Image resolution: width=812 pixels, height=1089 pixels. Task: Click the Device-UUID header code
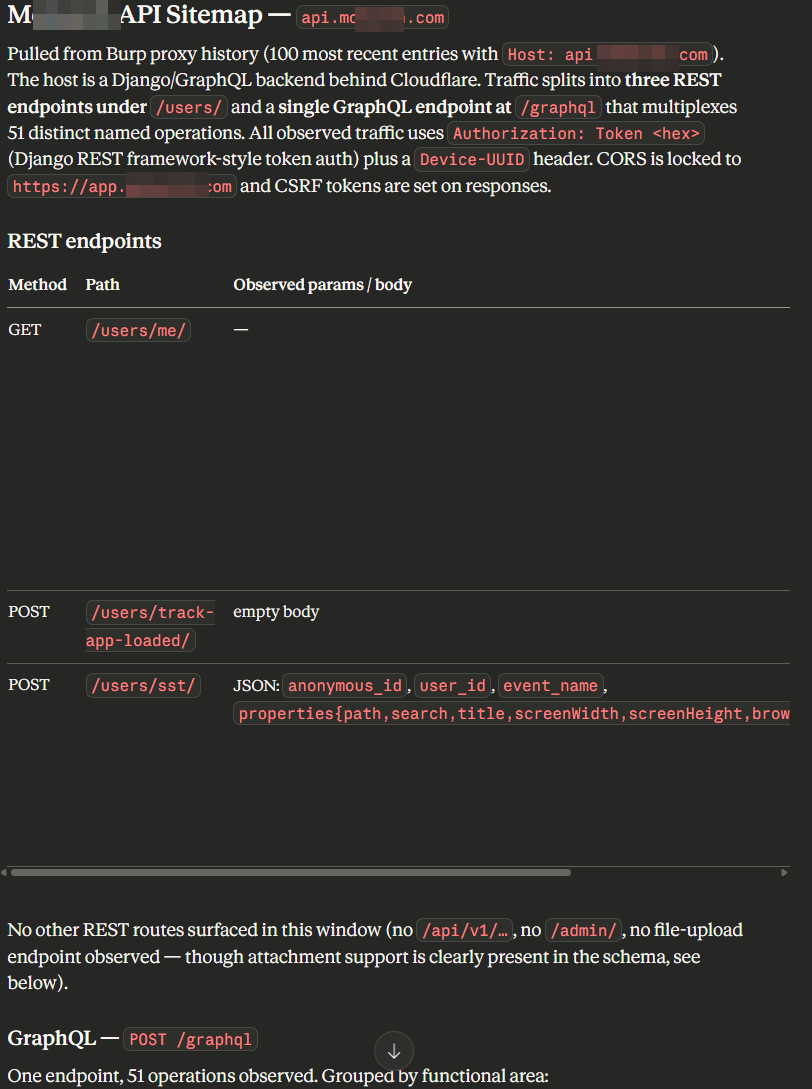tap(472, 160)
